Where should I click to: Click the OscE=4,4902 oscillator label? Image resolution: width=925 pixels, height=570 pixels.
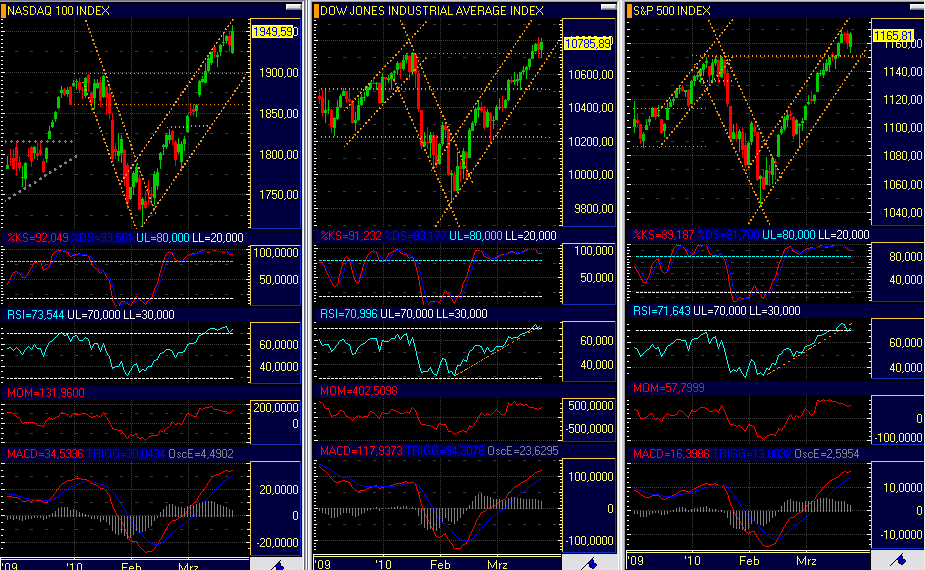point(201,454)
